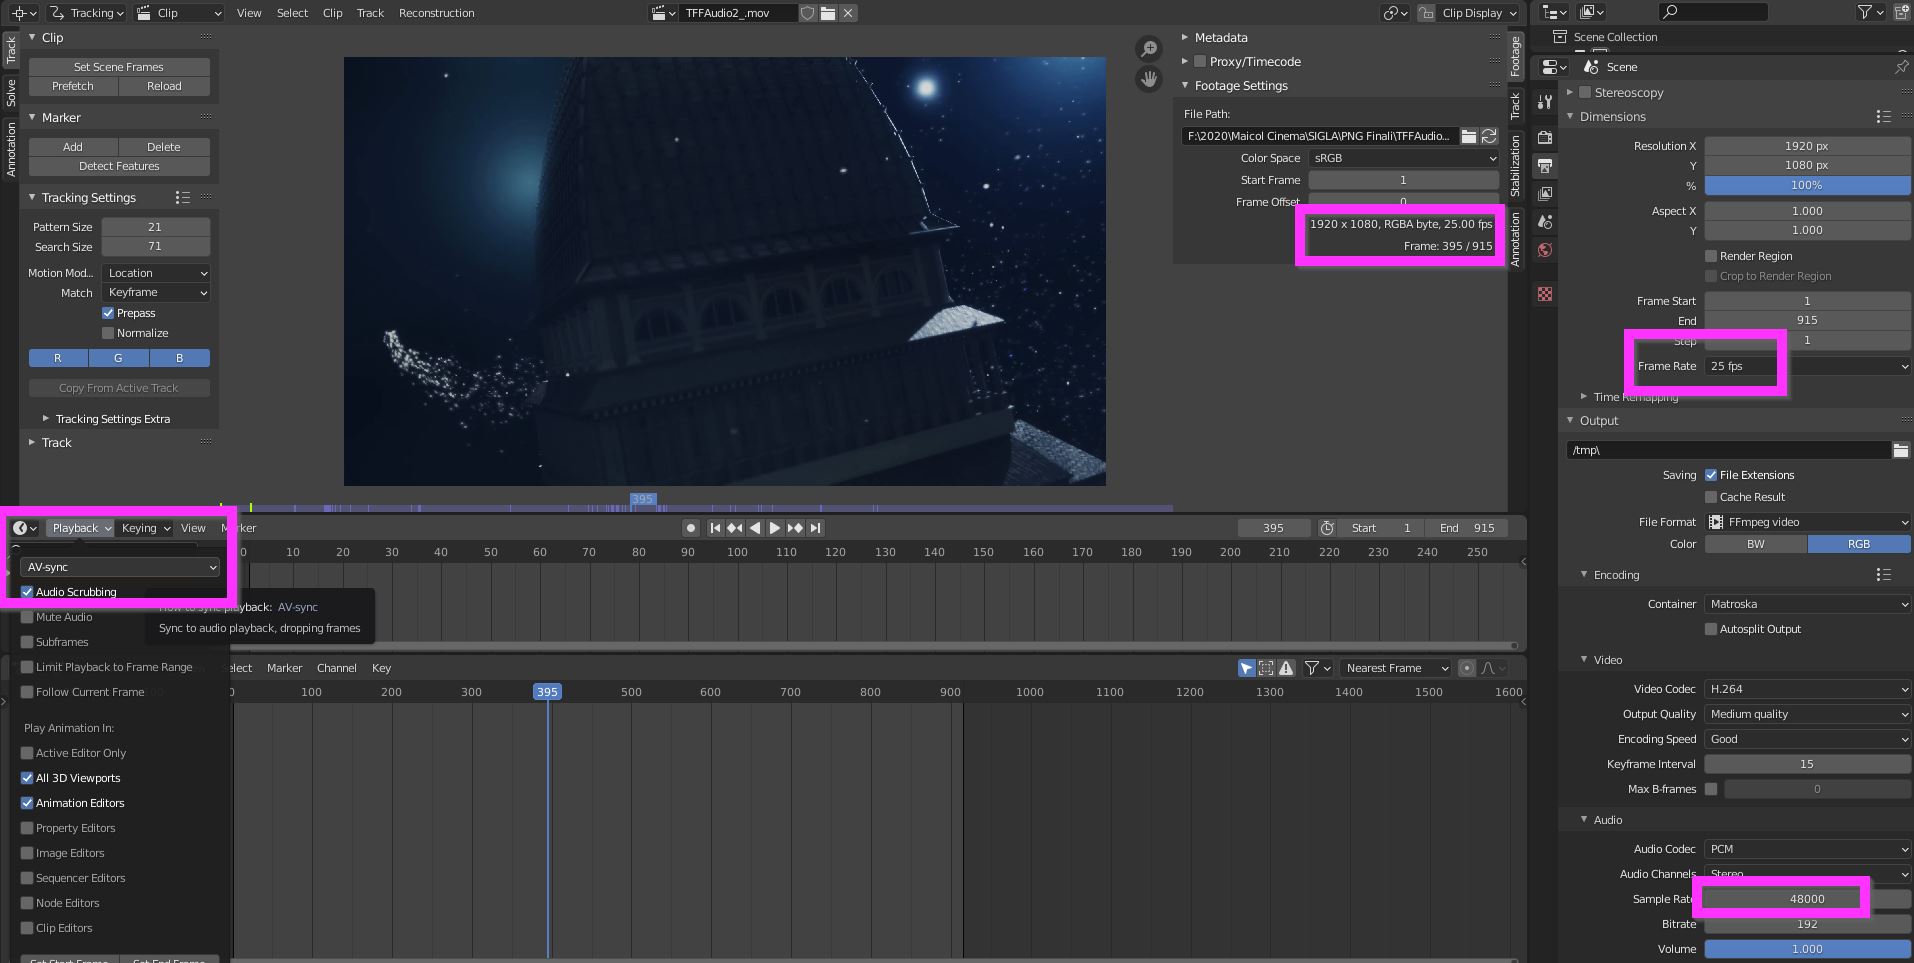
Task: Open the Frame Rate dropdown showing 25 fps
Action: click(x=1808, y=366)
